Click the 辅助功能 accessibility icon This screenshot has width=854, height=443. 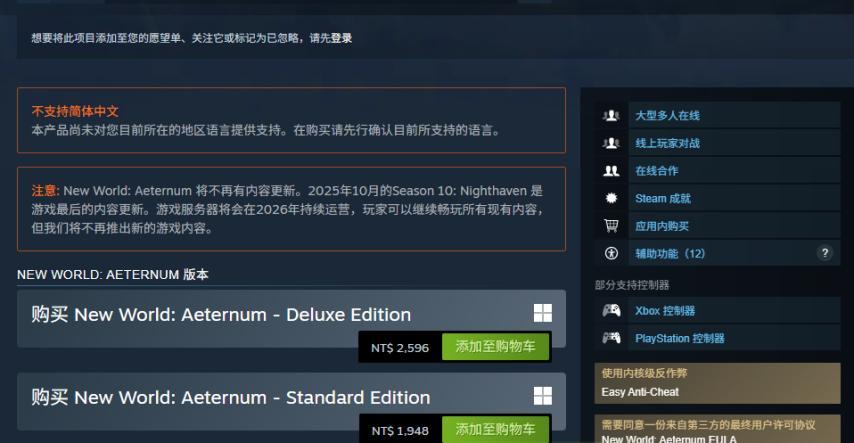click(611, 253)
